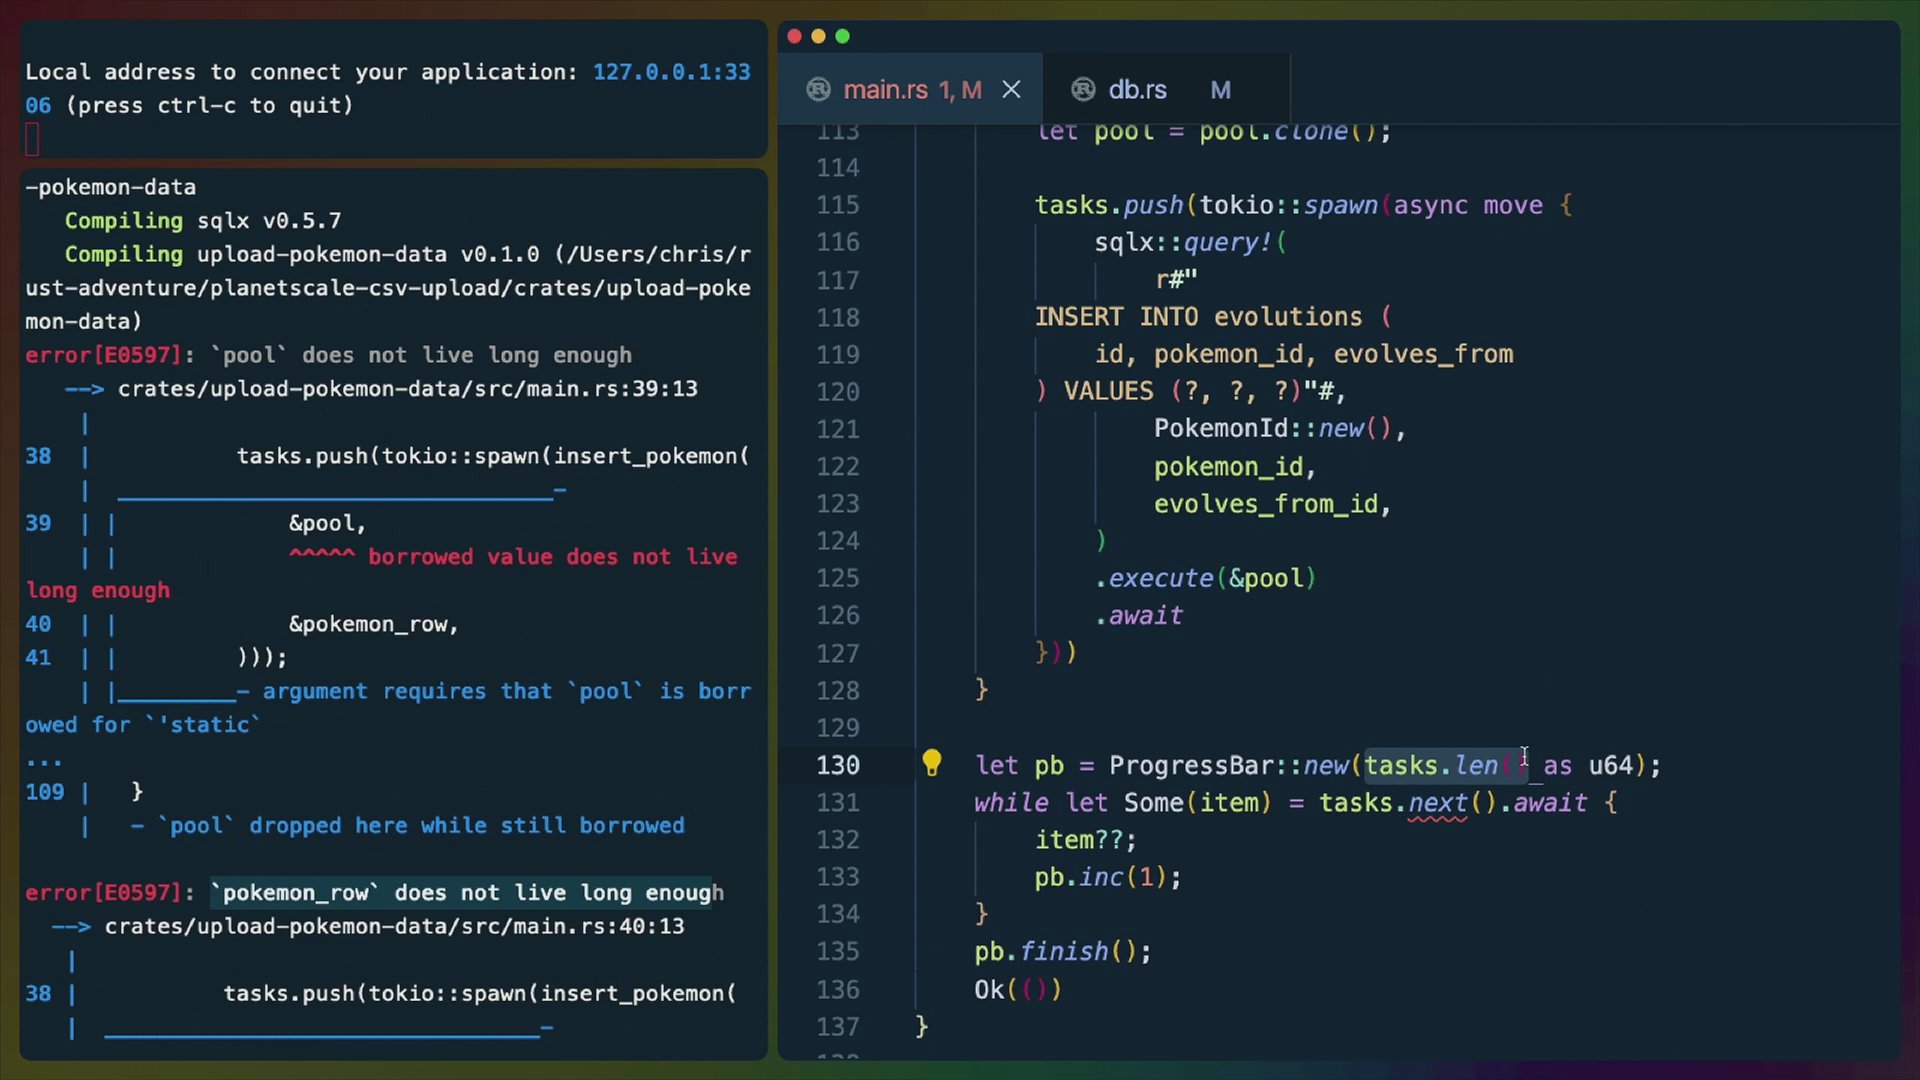Click the local address 127.0.0.1:3306
1920x1080 pixels.
671,71
